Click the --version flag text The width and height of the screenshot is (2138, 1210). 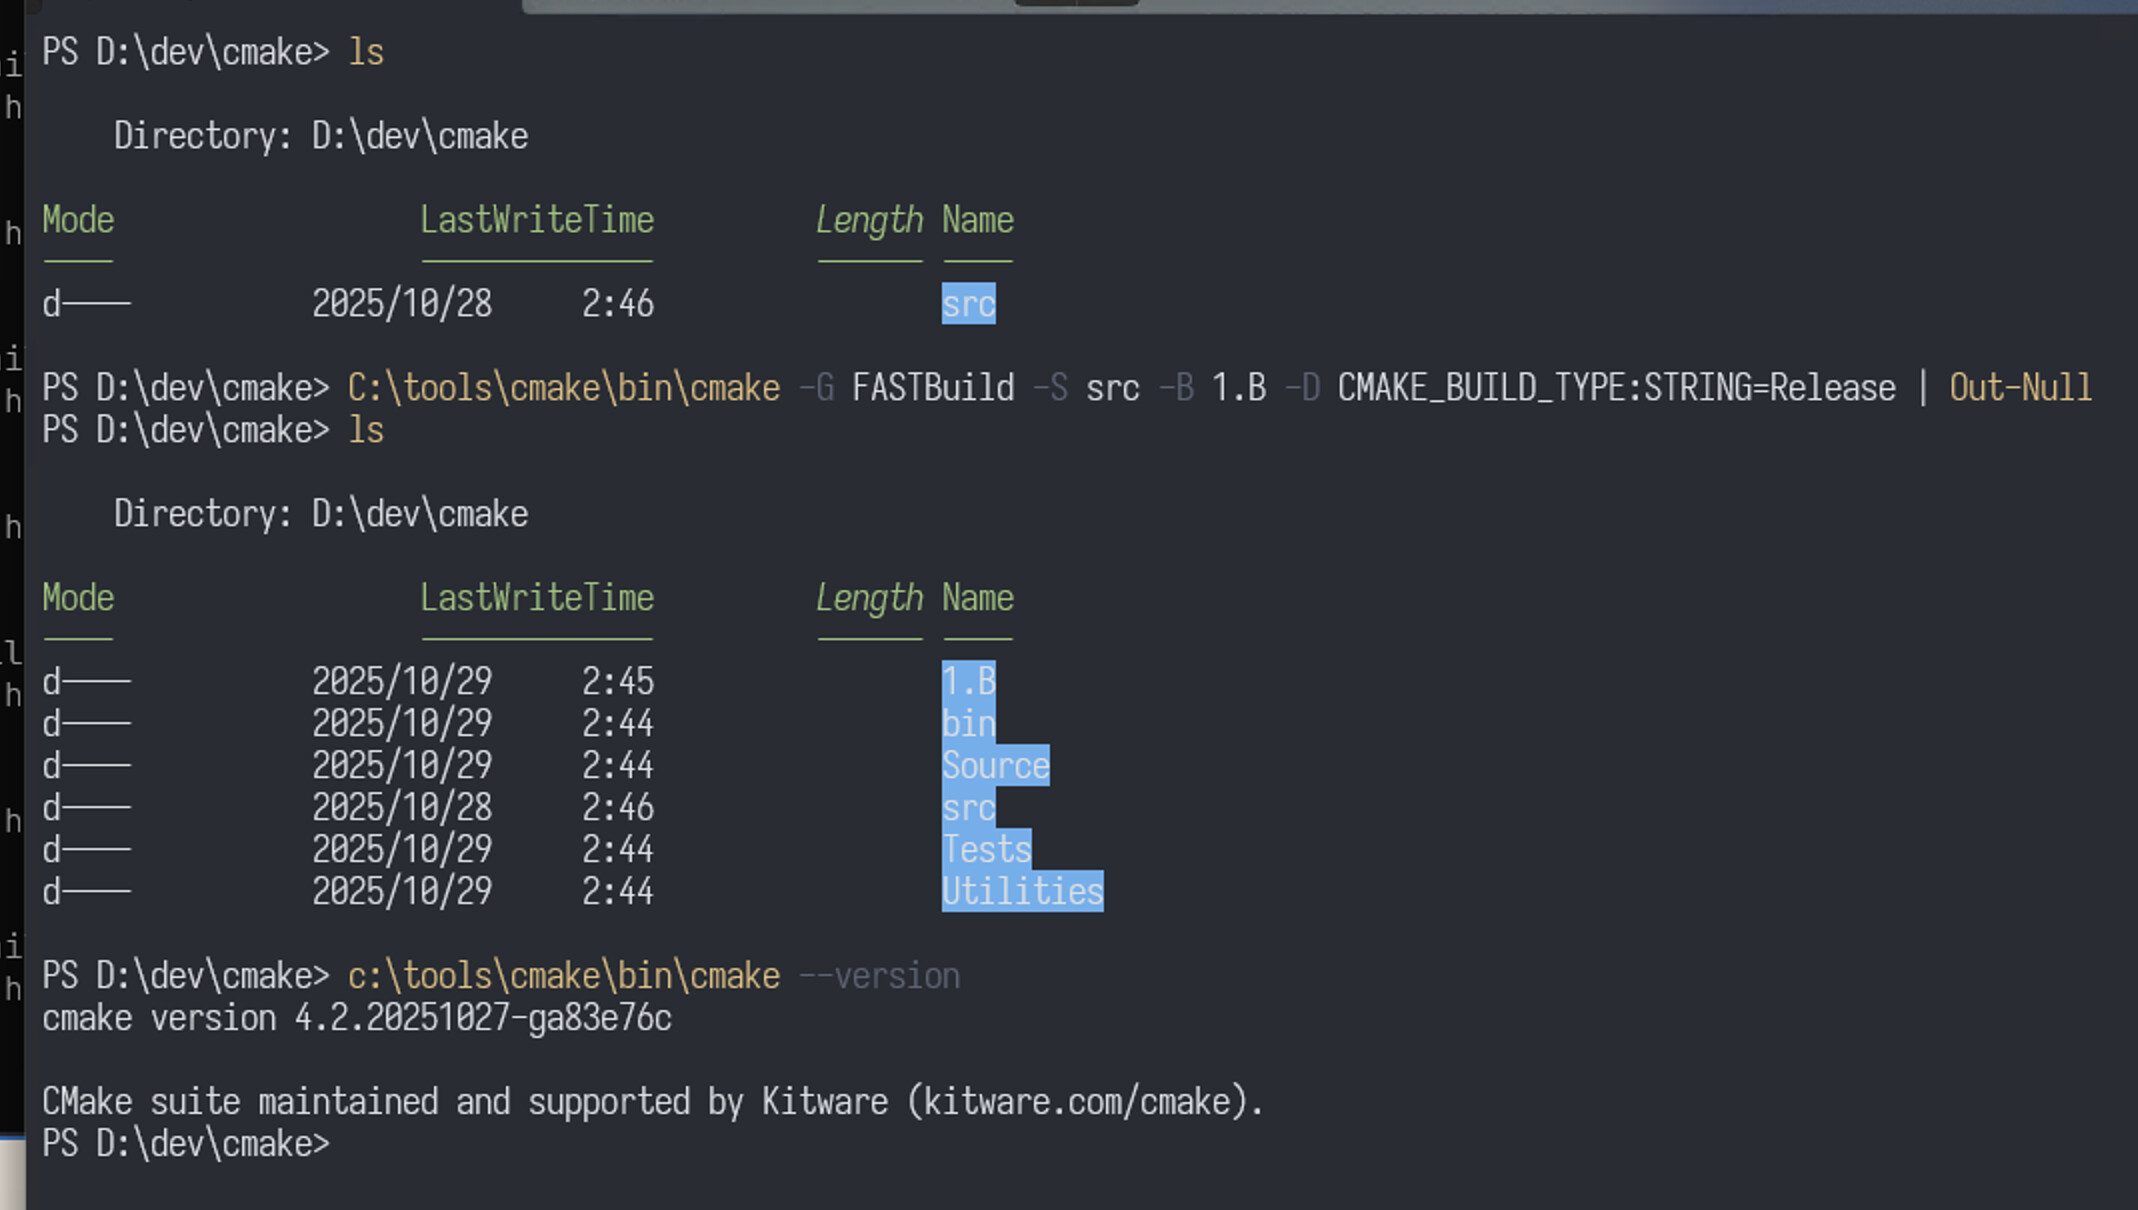[x=879, y=975]
